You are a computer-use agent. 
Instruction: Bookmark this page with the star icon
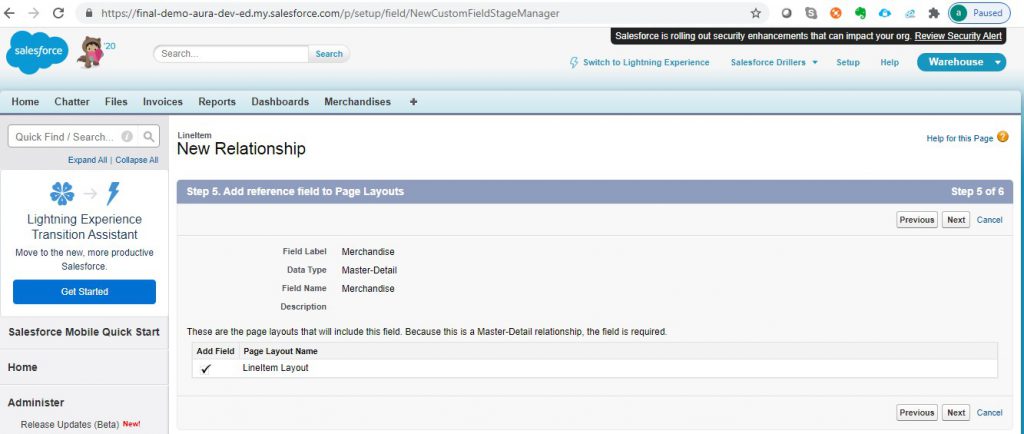pyautogui.click(x=755, y=13)
